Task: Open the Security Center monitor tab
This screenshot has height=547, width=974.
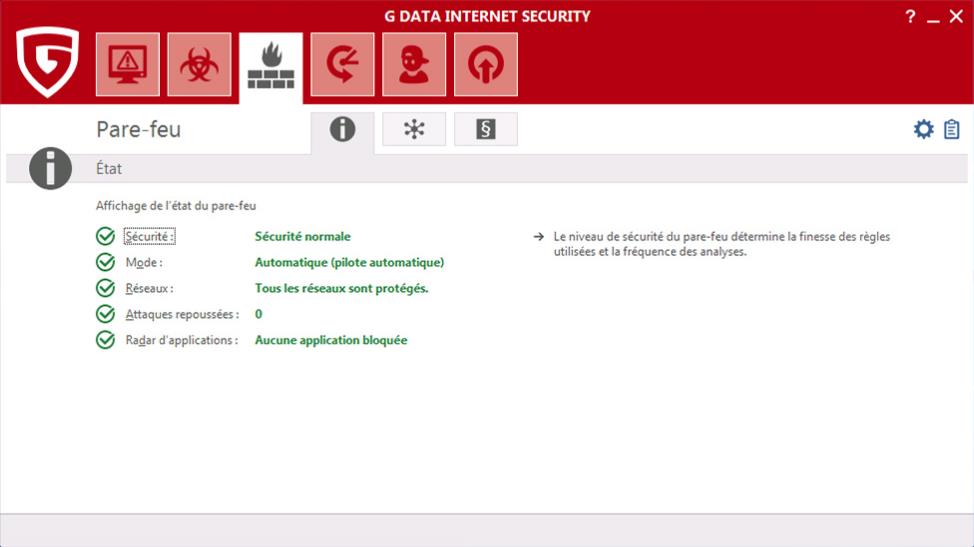Action: 127,65
